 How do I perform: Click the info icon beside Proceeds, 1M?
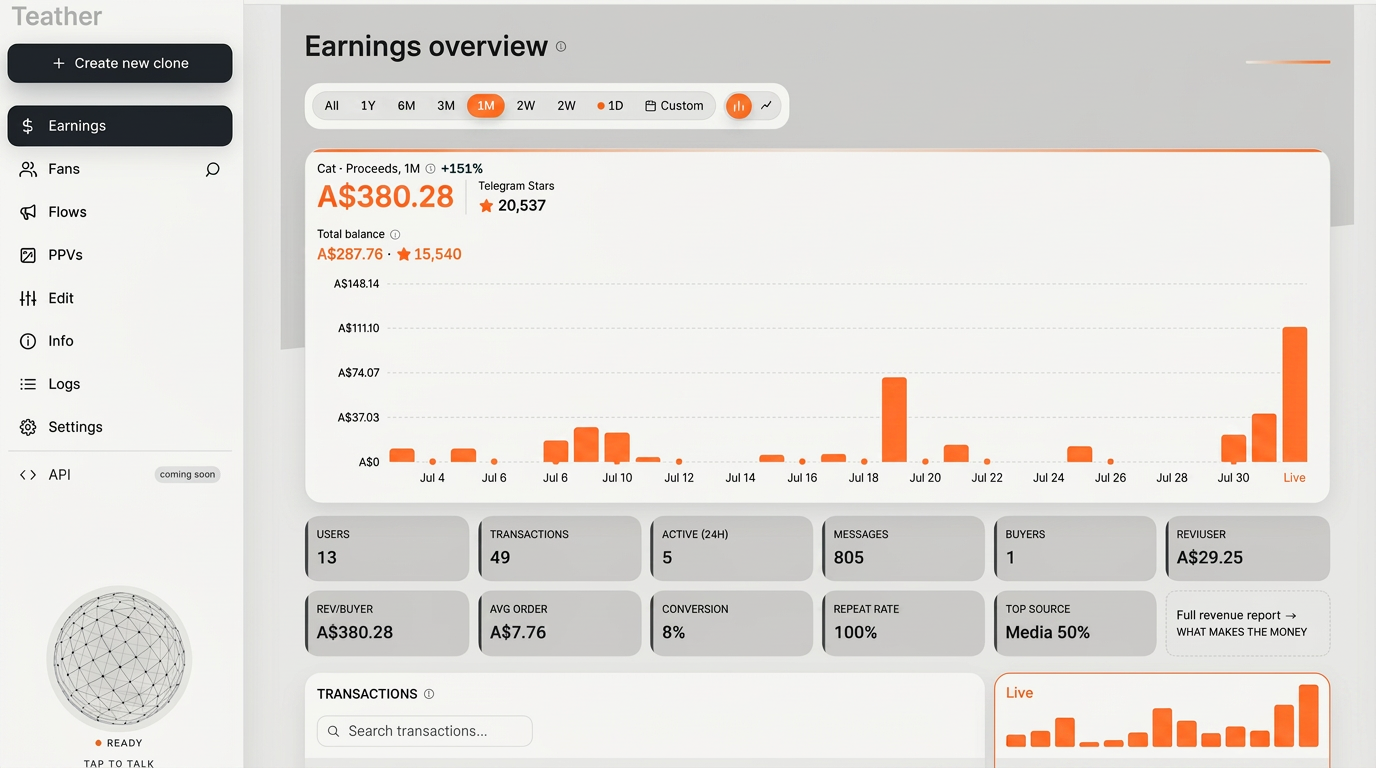(430, 169)
